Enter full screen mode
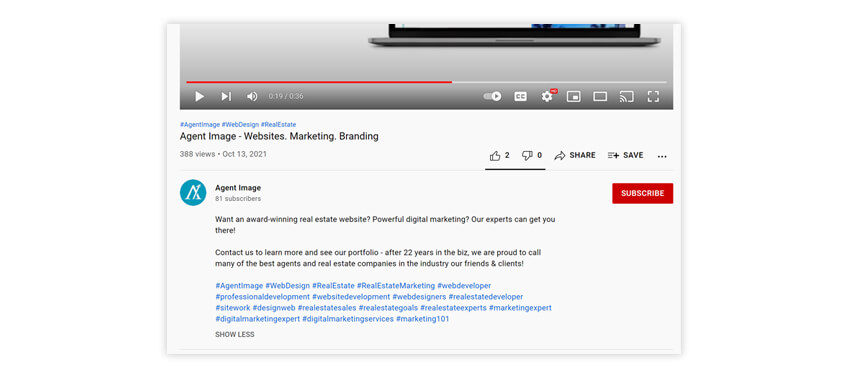The height and width of the screenshot is (377, 848). point(653,96)
